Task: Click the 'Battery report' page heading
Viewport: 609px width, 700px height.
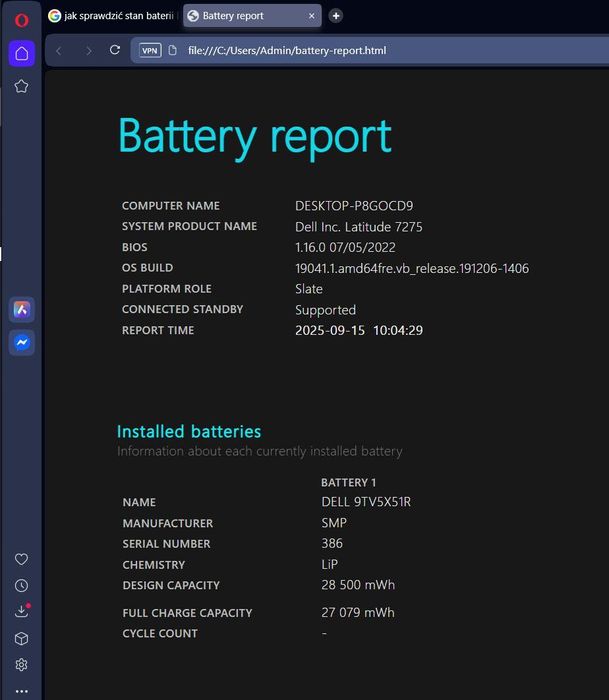Action: click(x=254, y=137)
